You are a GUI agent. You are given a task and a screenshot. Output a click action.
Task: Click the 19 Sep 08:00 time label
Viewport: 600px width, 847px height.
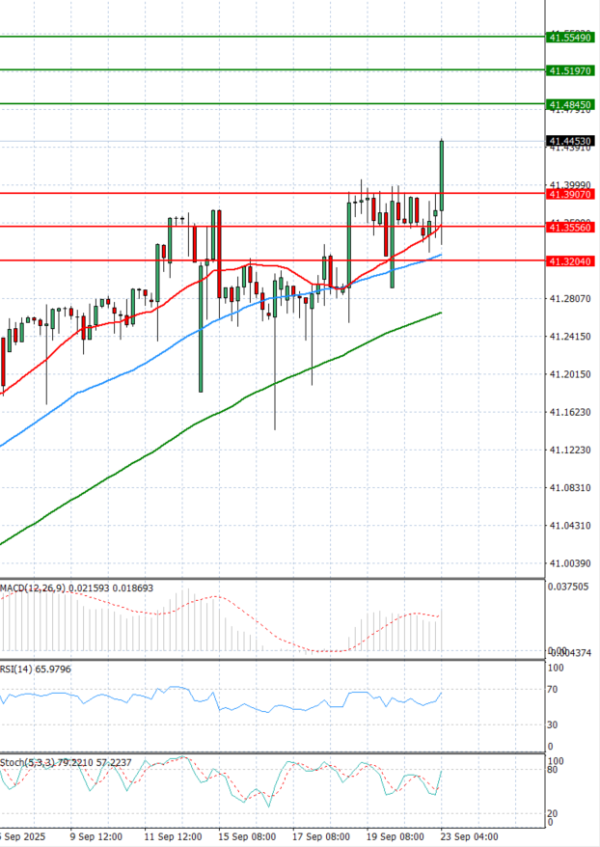(x=395, y=837)
